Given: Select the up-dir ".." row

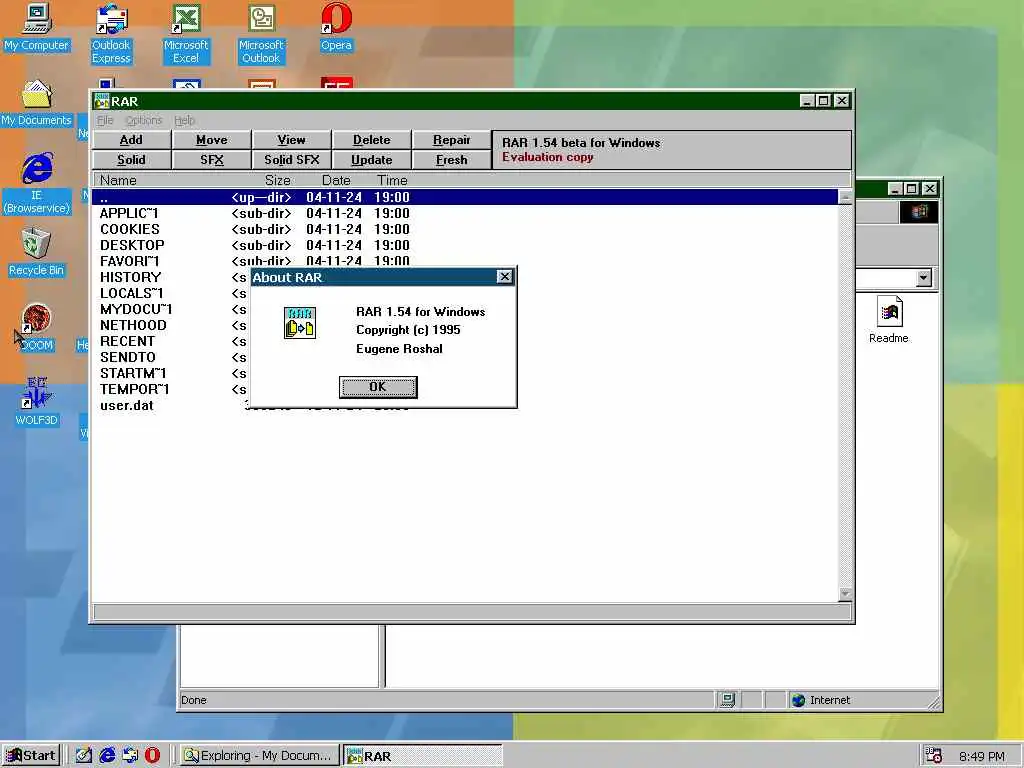Looking at the screenshot, I should (465, 197).
